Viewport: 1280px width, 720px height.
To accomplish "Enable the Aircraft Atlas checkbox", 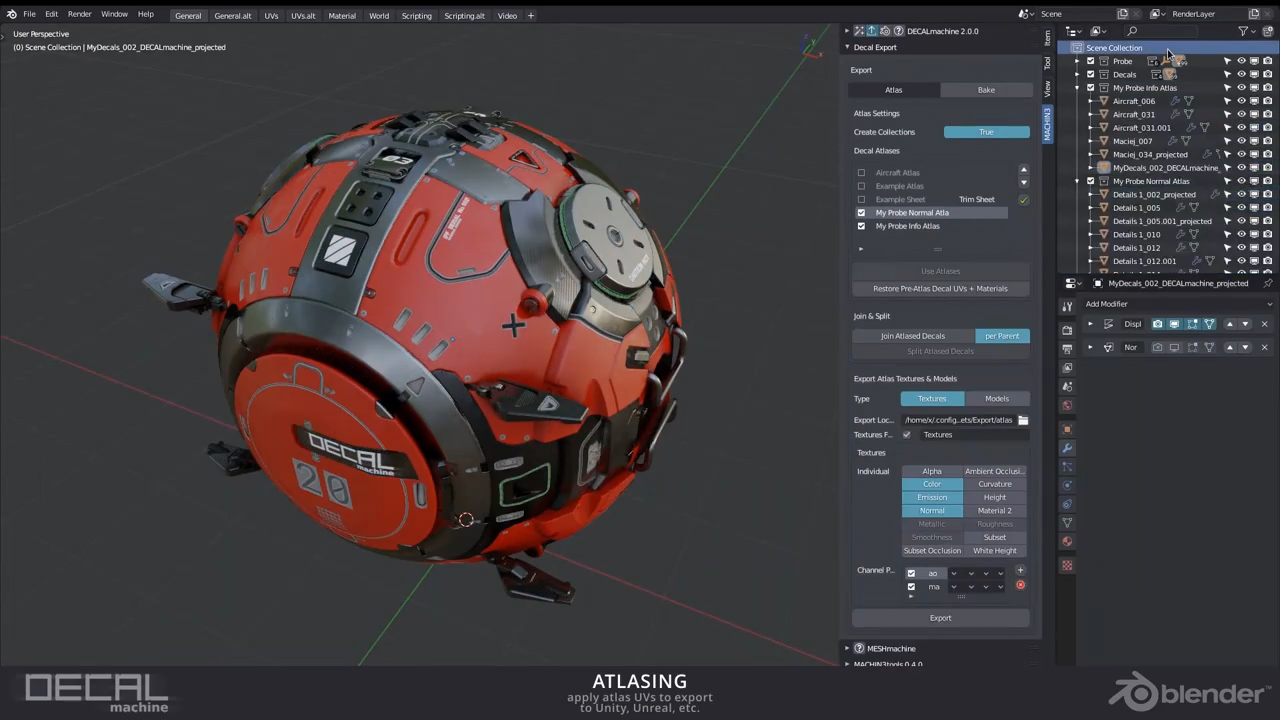I will coord(861,173).
